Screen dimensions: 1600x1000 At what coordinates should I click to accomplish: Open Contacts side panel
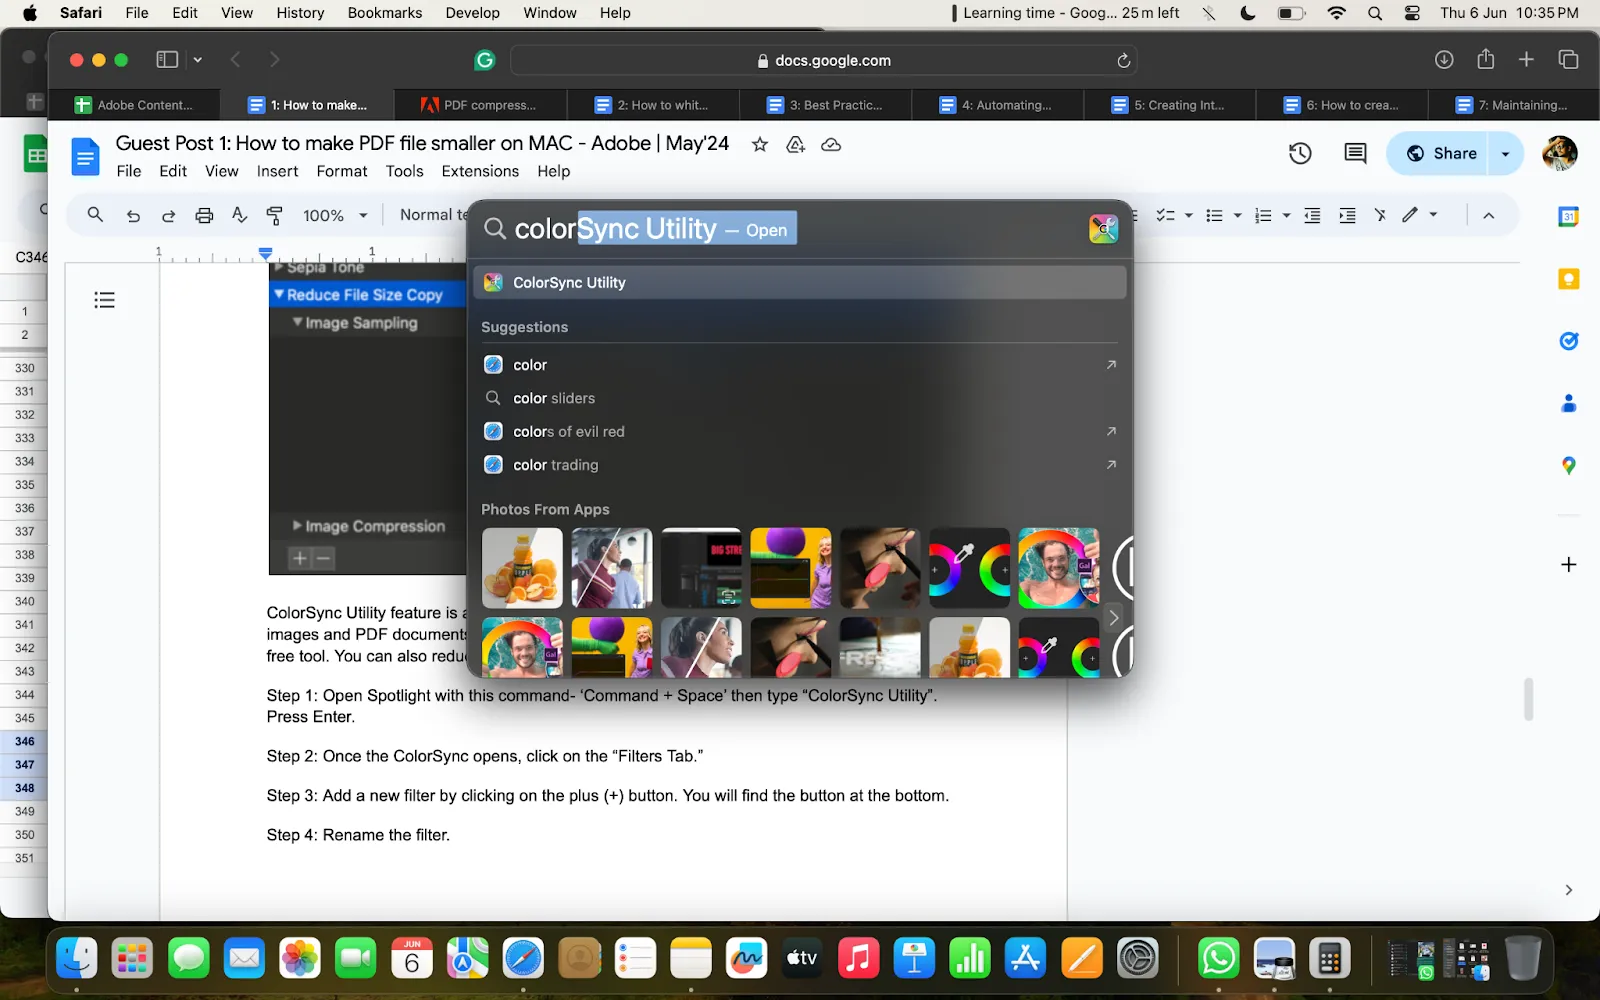click(1568, 403)
